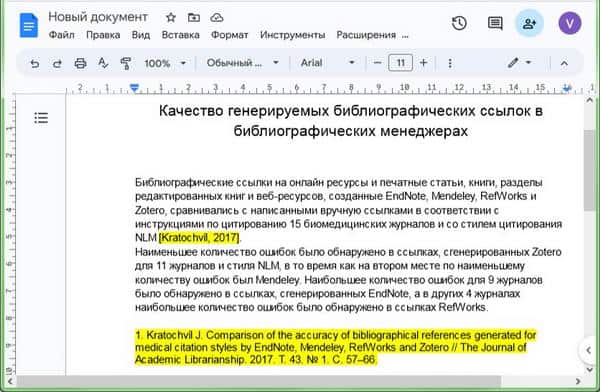The image size is (600, 392).
Task: Redo the last action
Action: click(x=57, y=63)
